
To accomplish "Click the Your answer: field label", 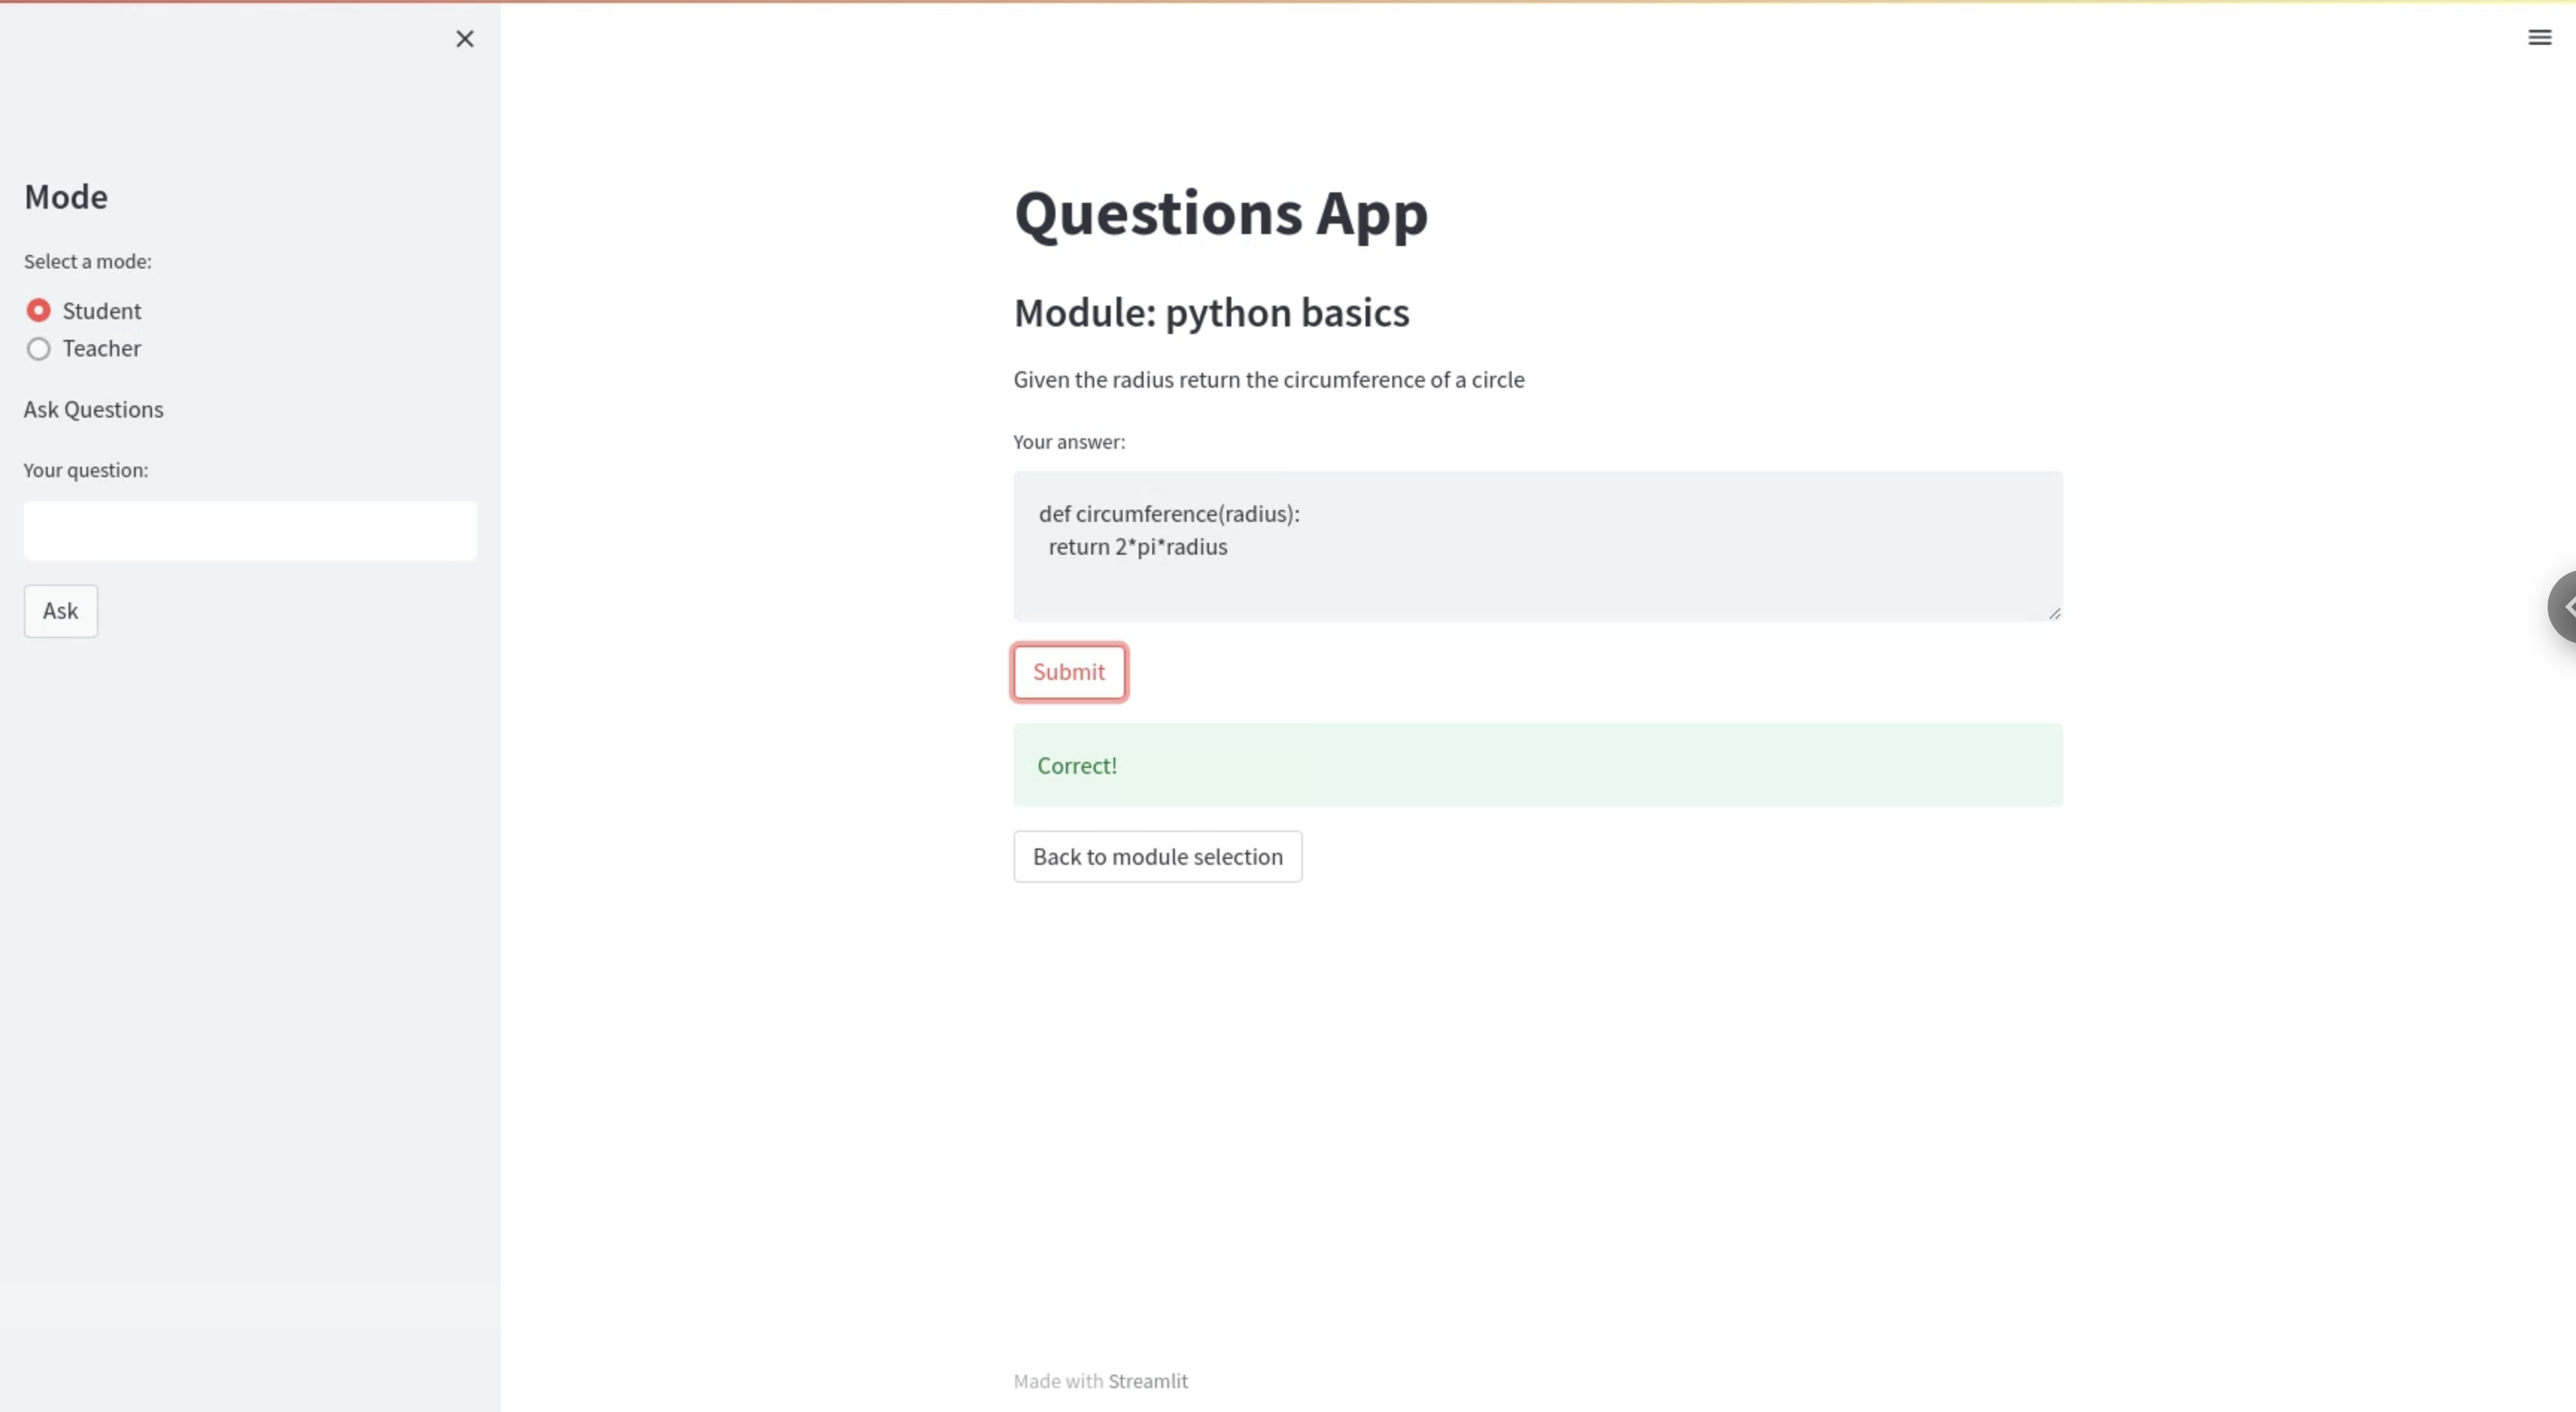I will point(1068,442).
